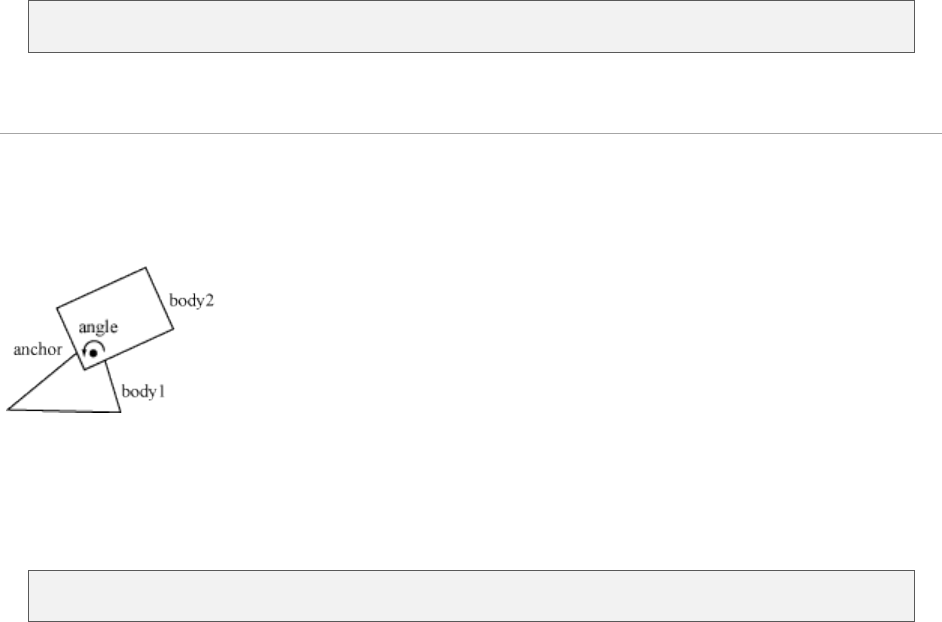This screenshot has width=942, height=622.
Task: Click the rectangle's right corner beside the body2 label
Action: pyautogui.click(x=175, y=327)
